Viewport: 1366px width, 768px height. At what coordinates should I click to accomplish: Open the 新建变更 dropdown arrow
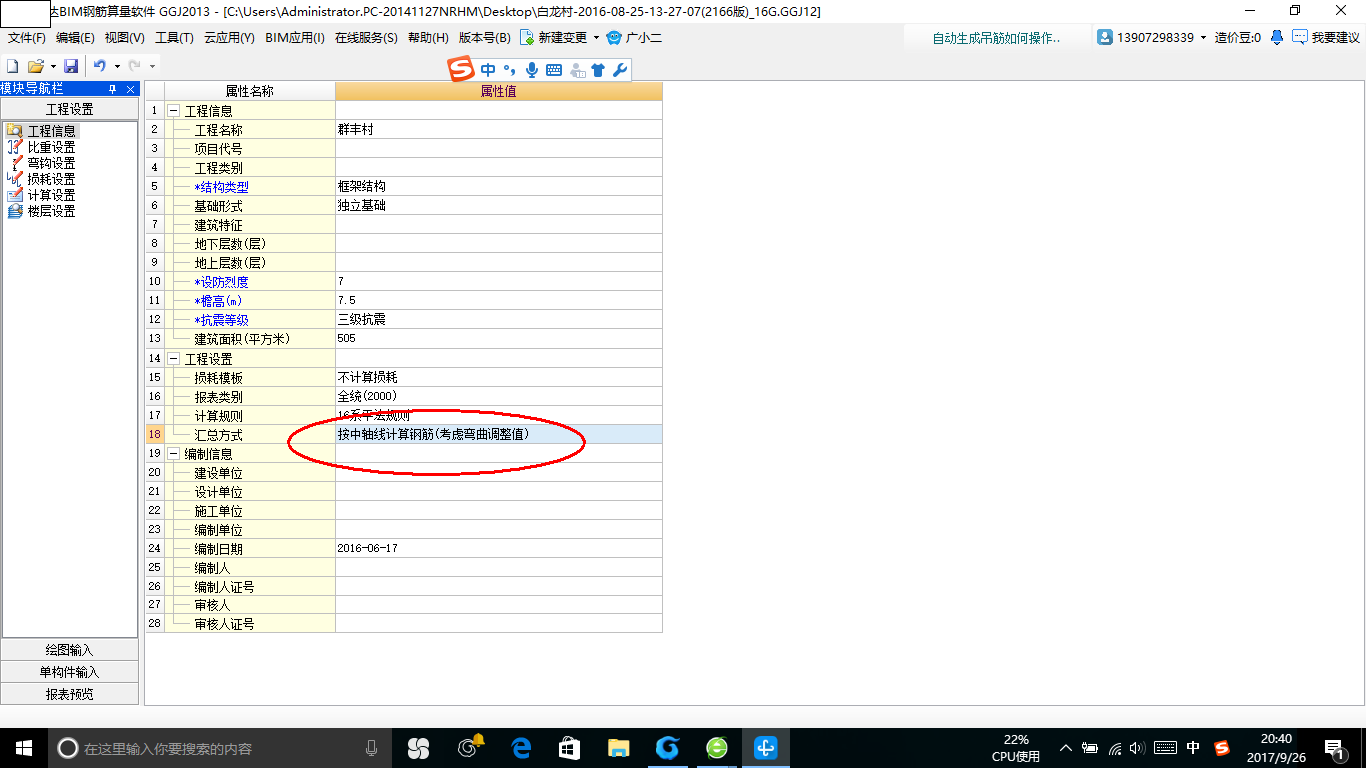[596, 38]
